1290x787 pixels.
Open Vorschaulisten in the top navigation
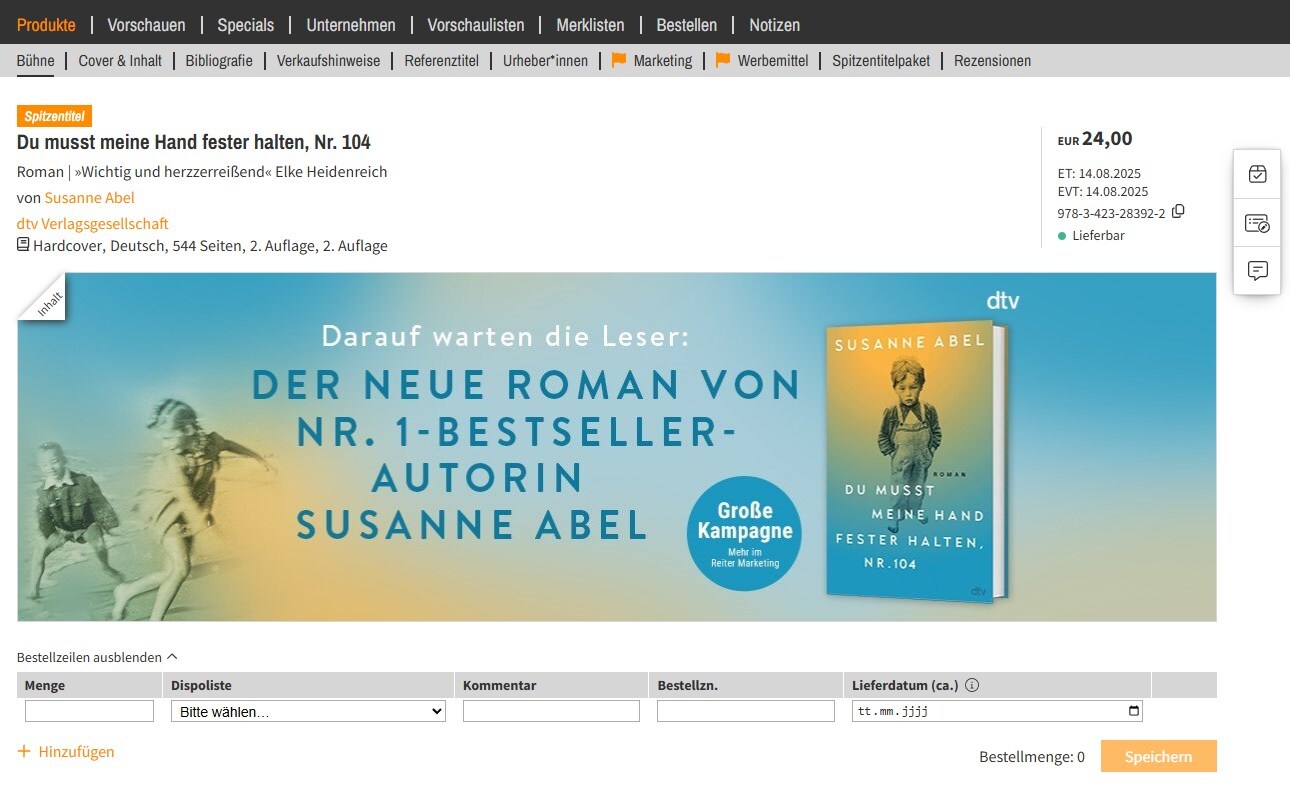tap(476, 25)
